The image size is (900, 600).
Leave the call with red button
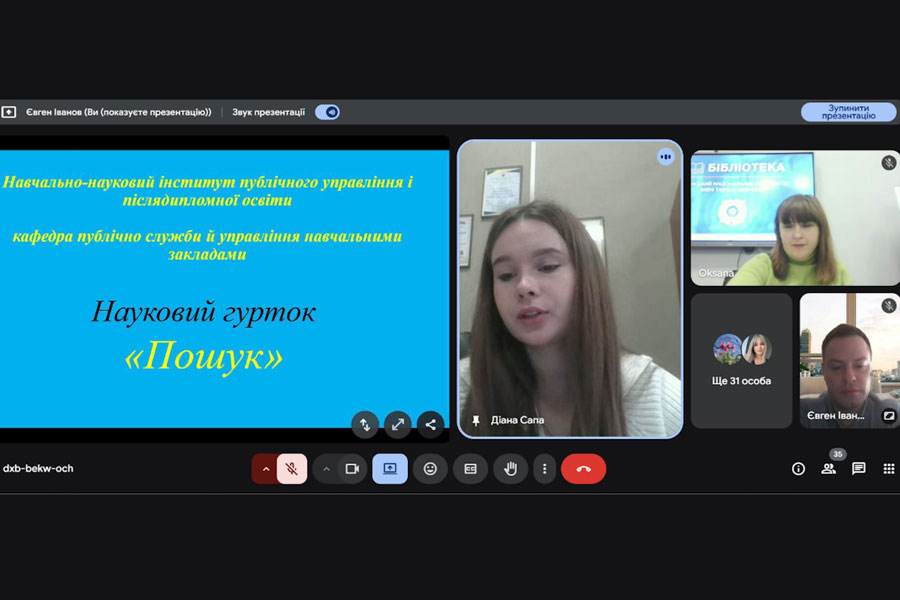(x=583, y=469)
